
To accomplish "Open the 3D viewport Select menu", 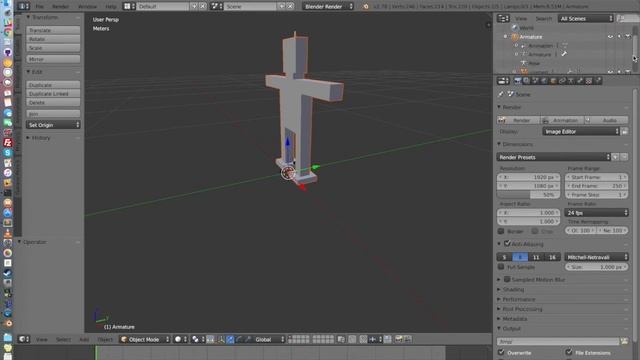I will (63, 339).
